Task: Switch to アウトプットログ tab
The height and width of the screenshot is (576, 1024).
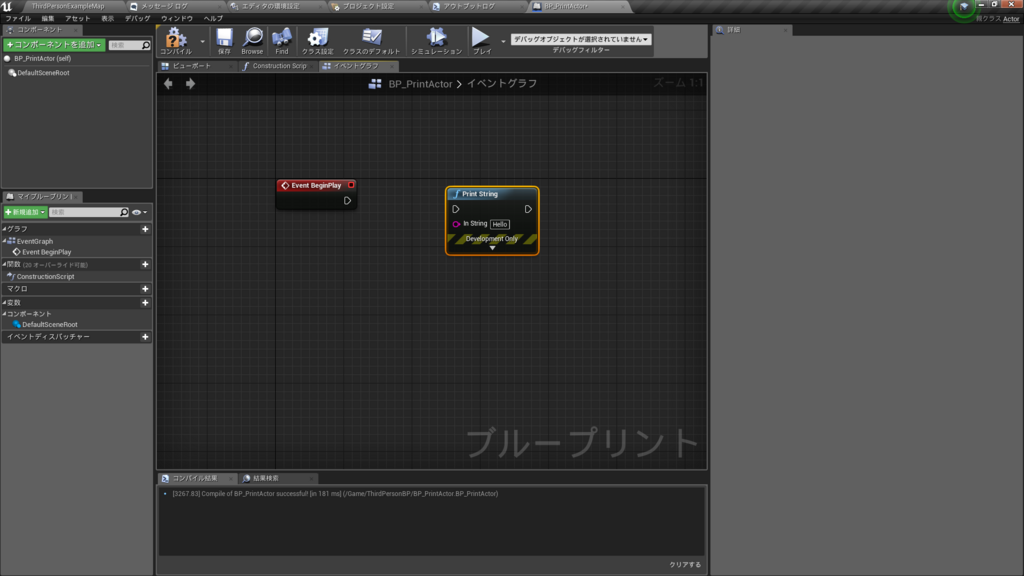Action: (x=469, y=6)
